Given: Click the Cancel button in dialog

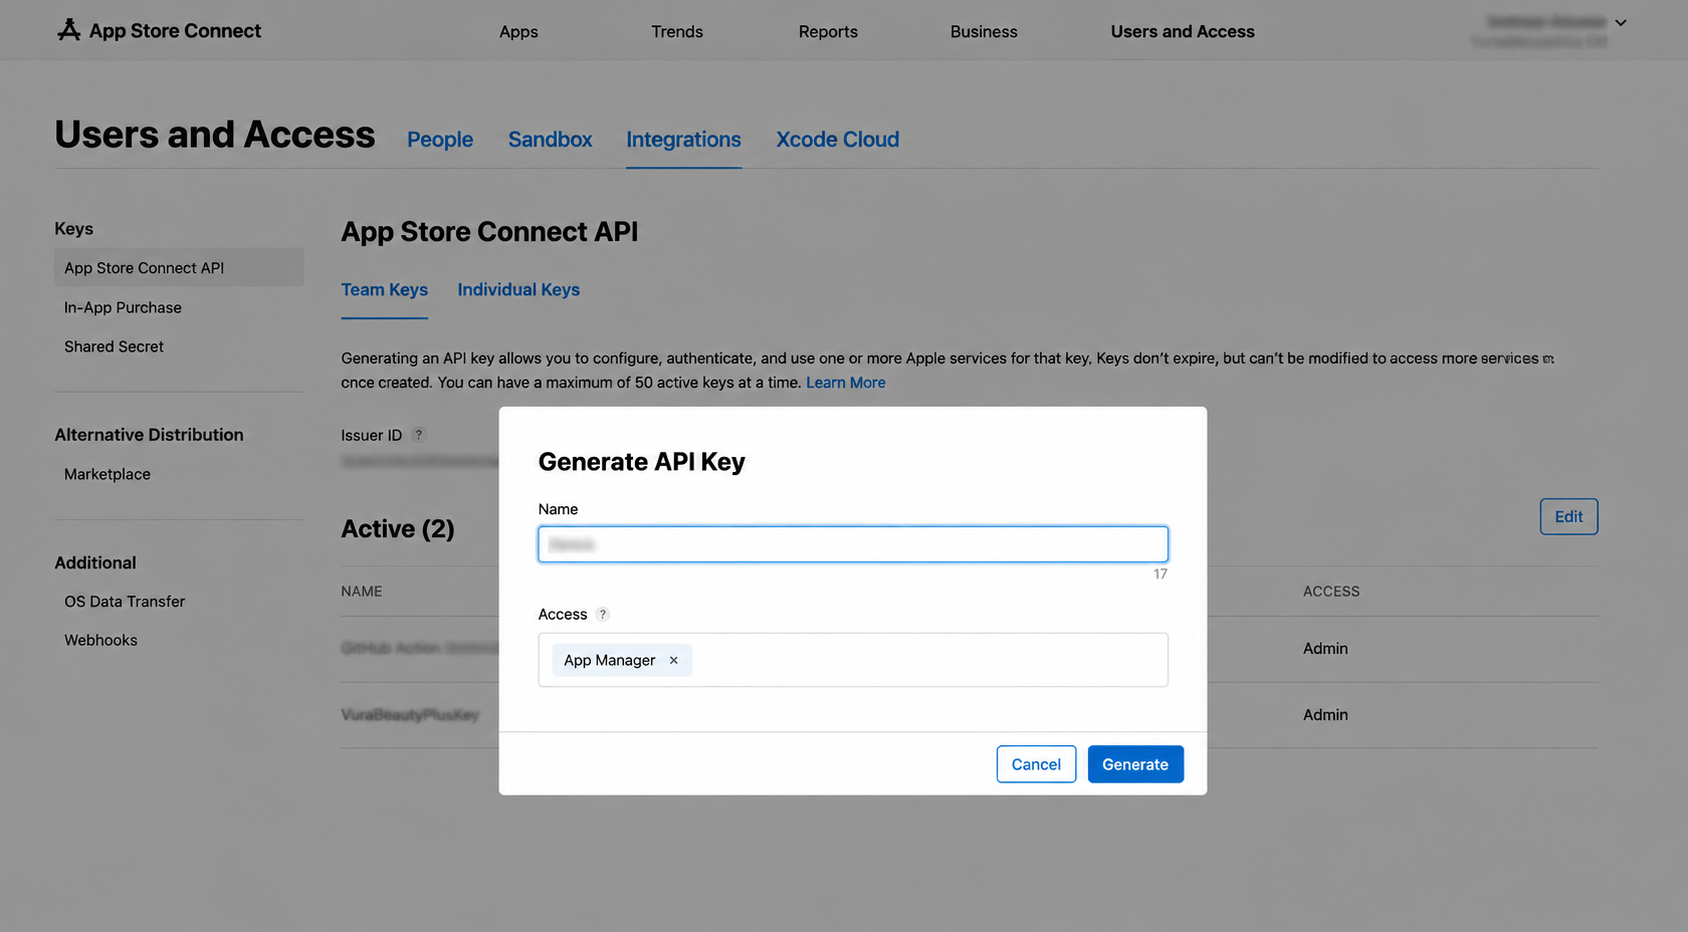Looking at the screenshot, I should (x=1036, y=764).
